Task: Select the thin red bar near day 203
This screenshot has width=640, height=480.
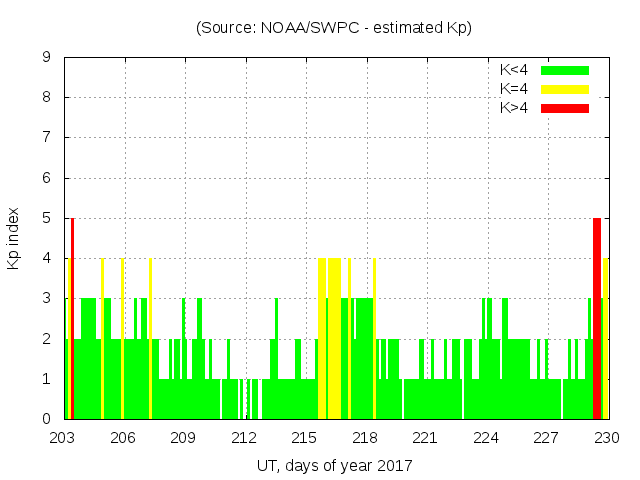Action: coord(73,320)
